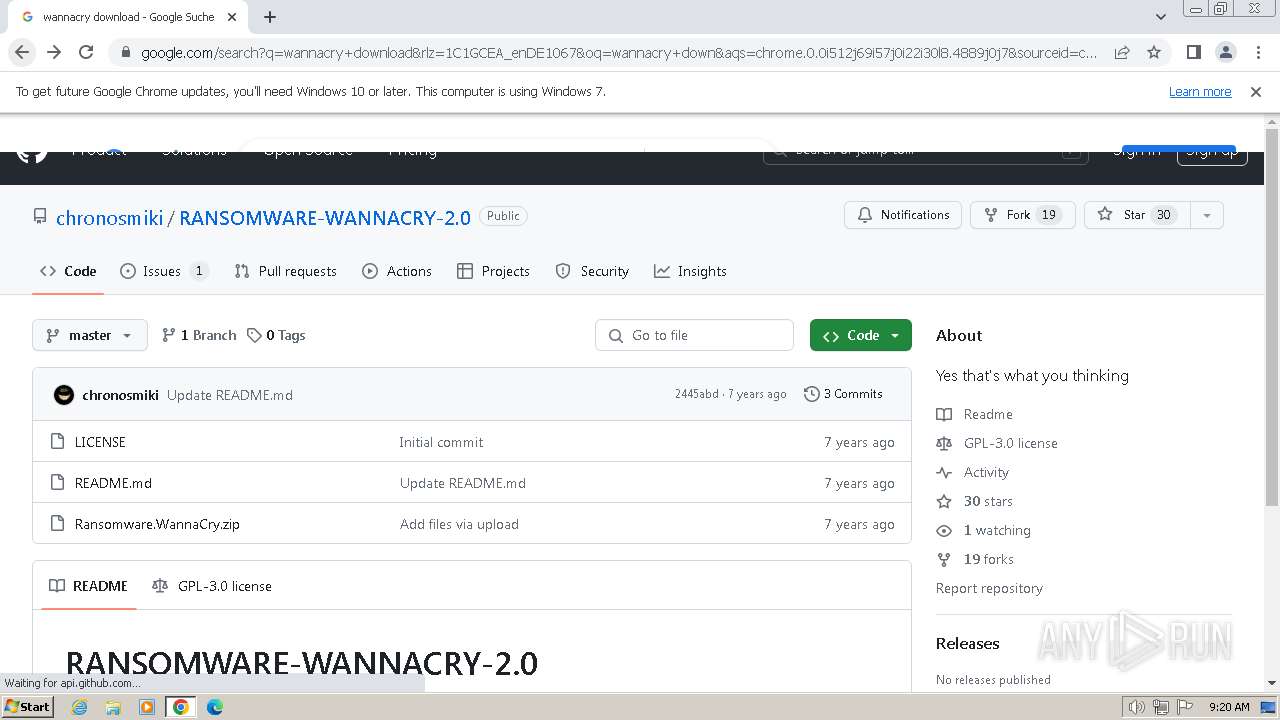This screenshot has height=720, width=1280.
Task: Open the volume speaker tray icon
Action: [1137, 707]
